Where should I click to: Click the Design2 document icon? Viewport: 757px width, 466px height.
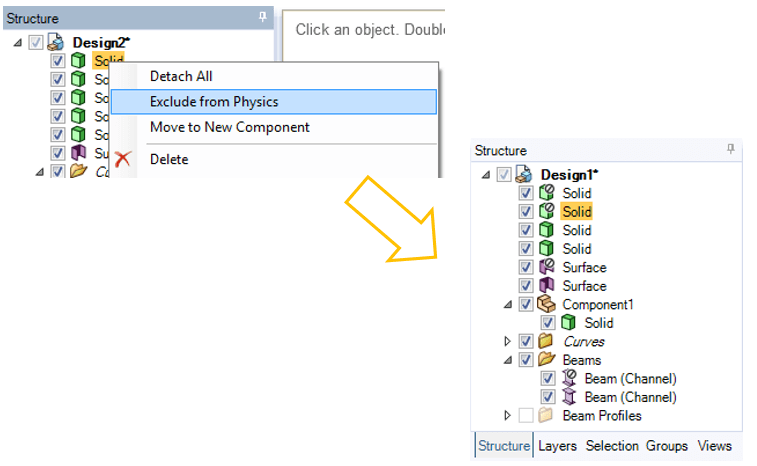[57, 43]
